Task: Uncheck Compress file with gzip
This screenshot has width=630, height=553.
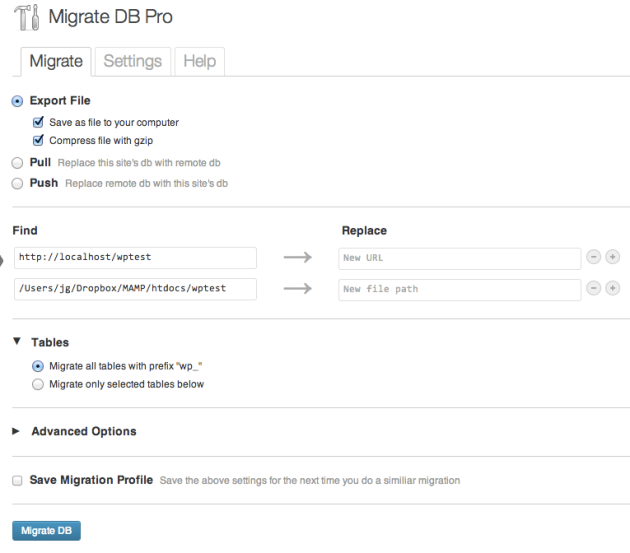Action: [x=38, y=140]
